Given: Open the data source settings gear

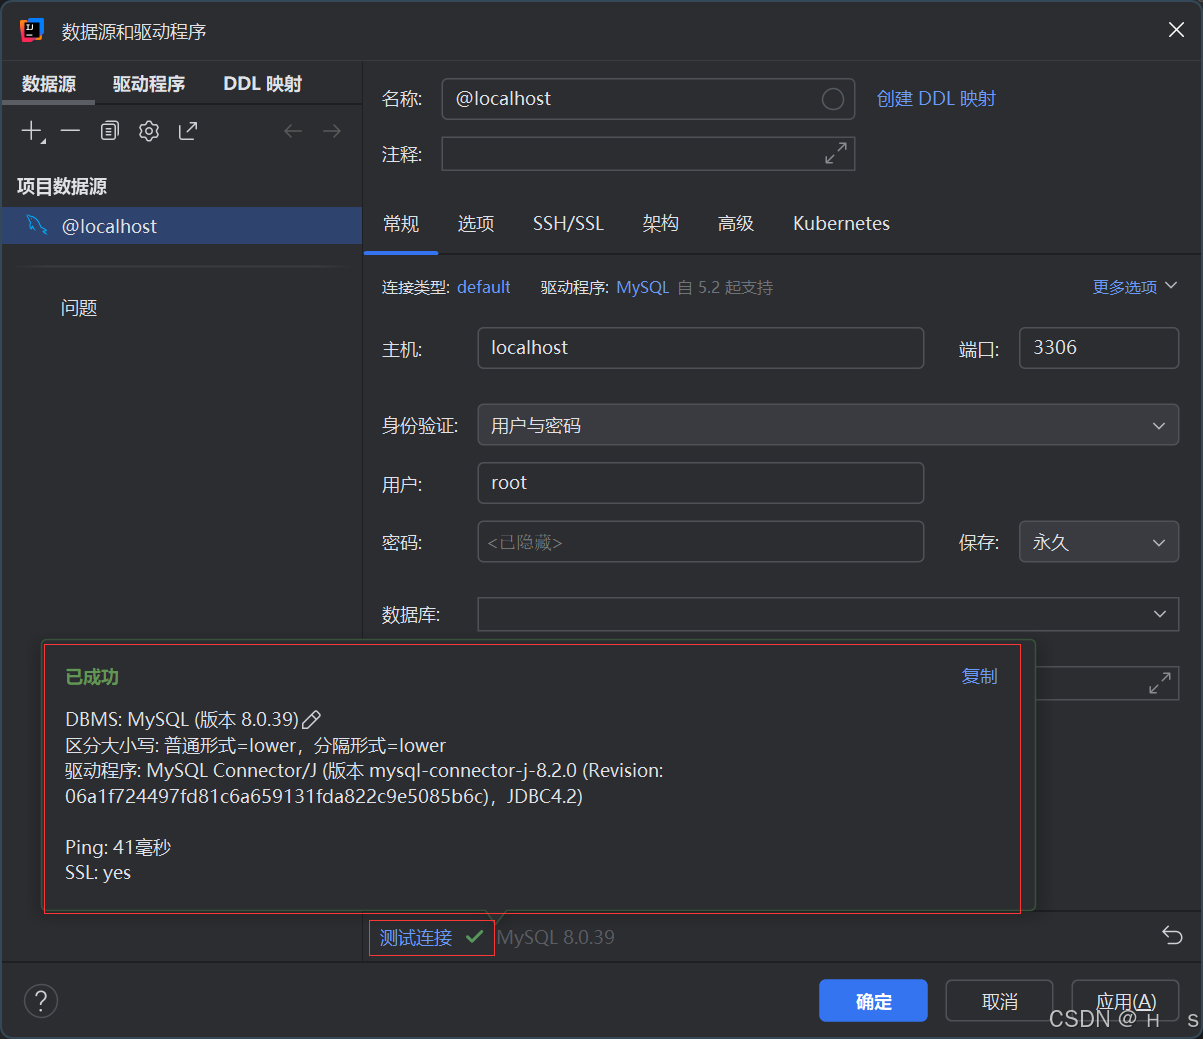Looking at the screenshot, I should 148,130.
